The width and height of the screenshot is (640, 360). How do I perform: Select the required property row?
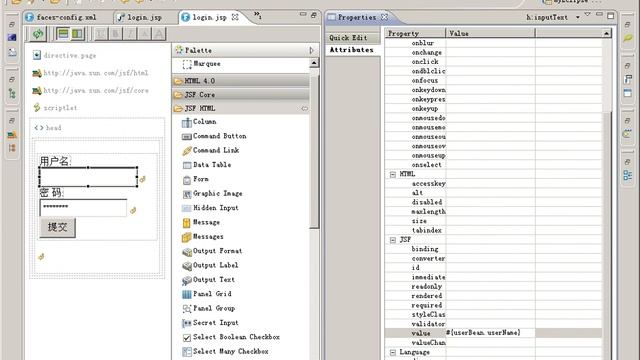tap(493, 305)
